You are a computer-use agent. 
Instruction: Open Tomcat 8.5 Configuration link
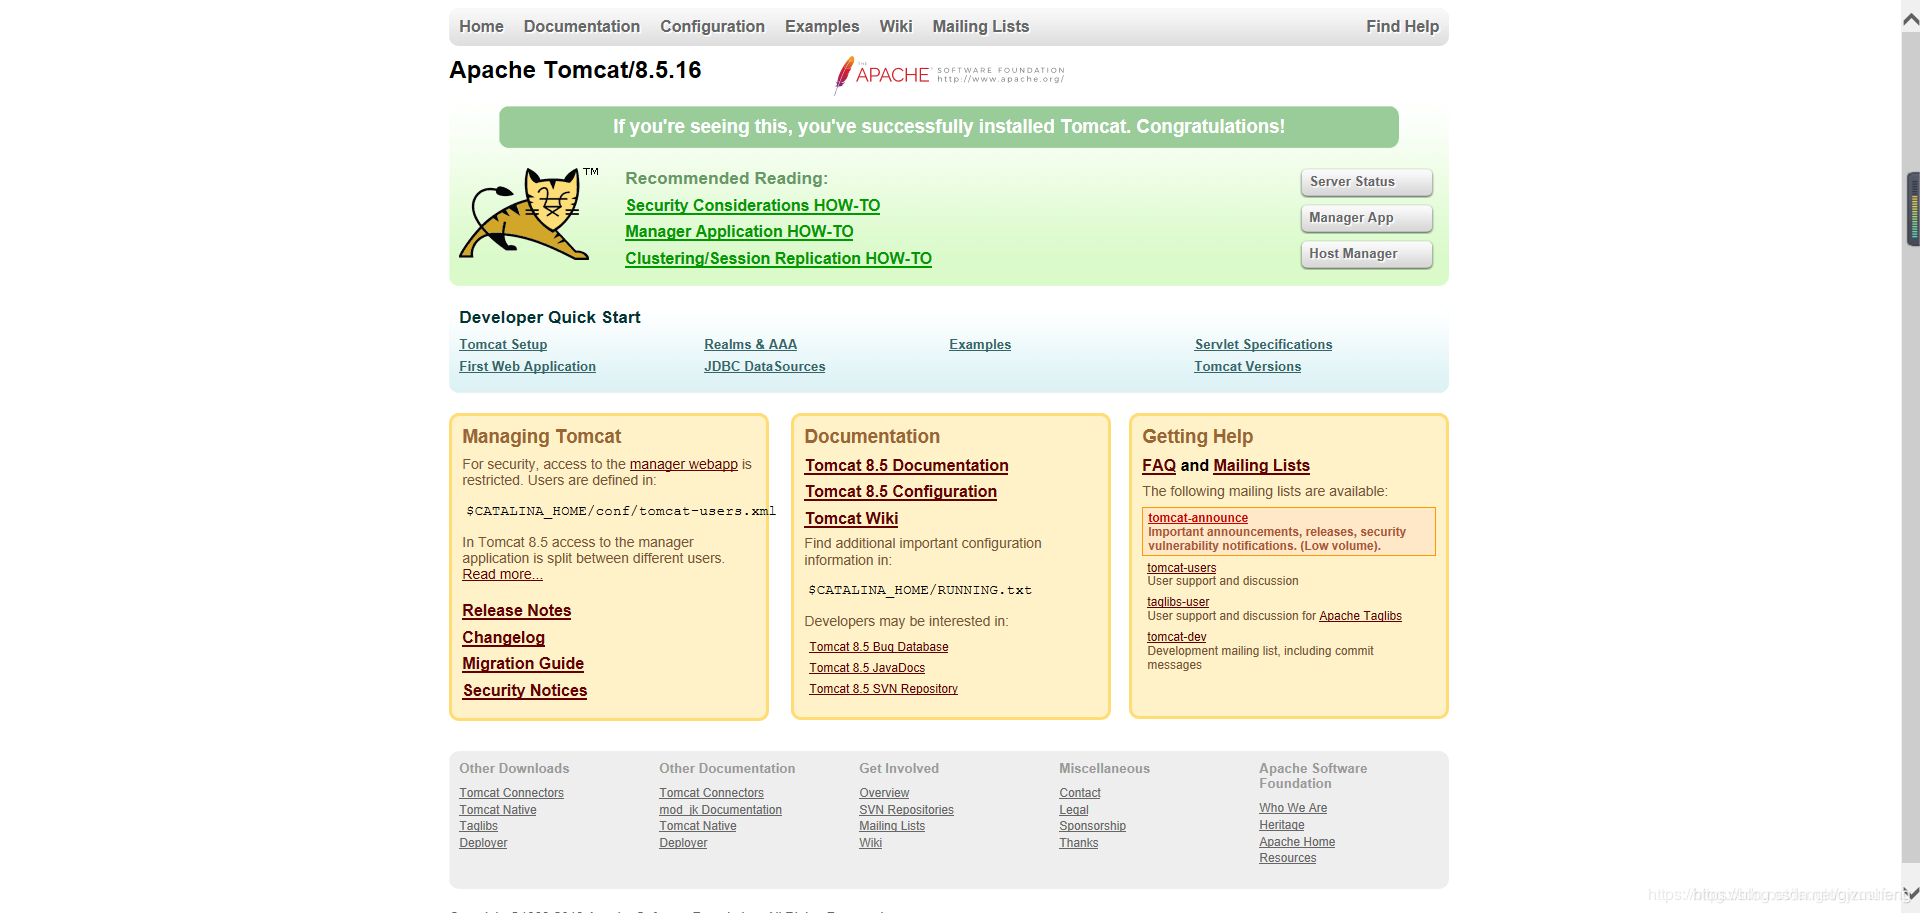(900, 492)
